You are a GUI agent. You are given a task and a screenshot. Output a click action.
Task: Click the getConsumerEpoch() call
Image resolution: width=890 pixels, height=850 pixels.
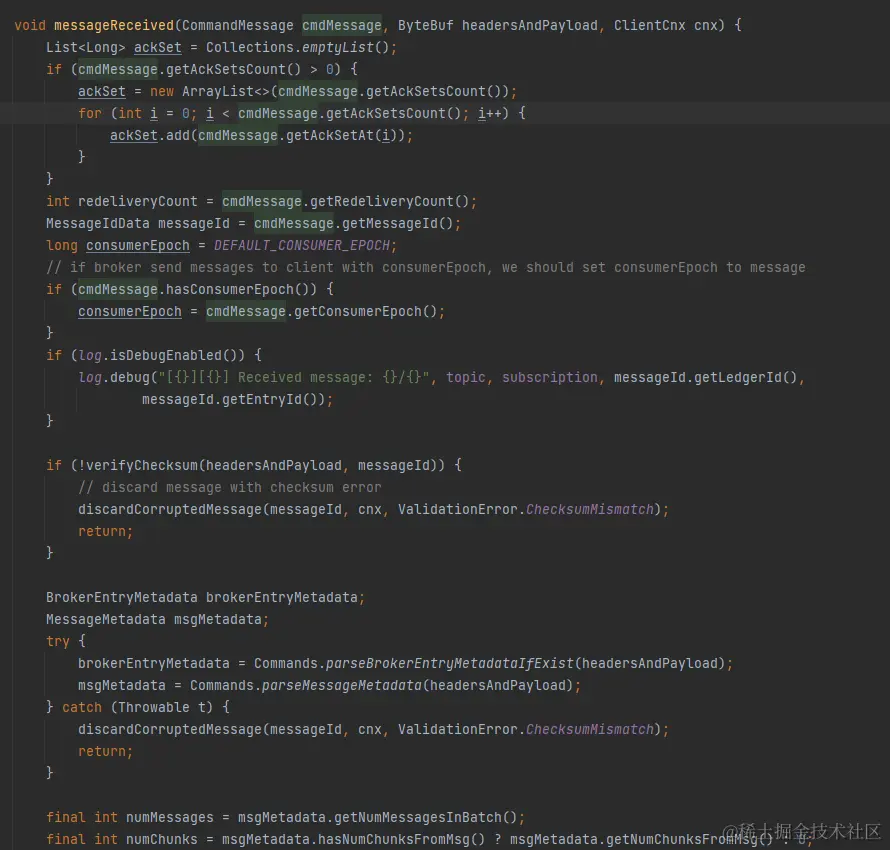[x=366, y=312]
